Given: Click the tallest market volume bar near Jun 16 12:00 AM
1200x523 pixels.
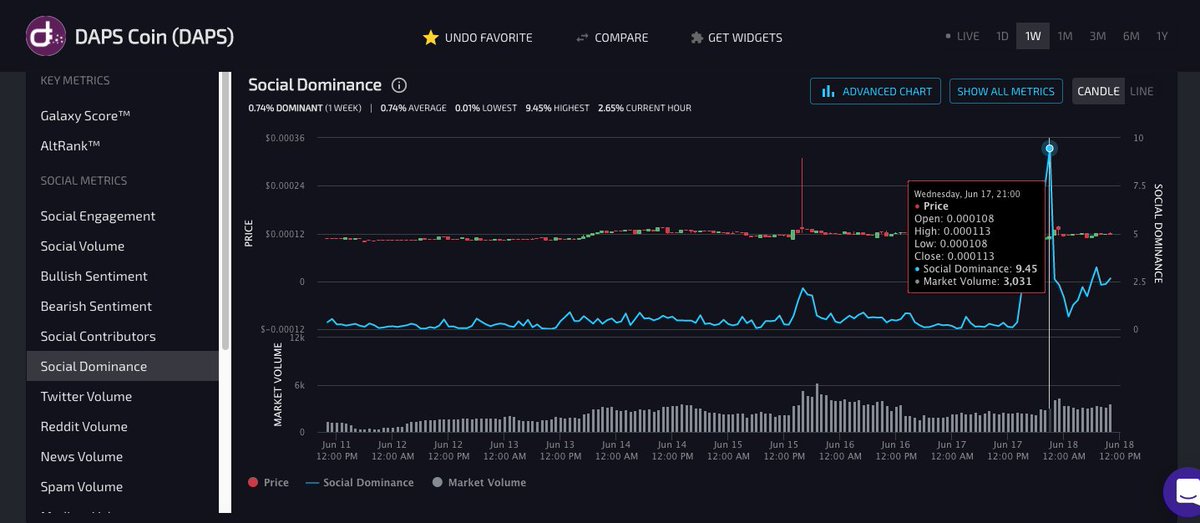Looking at the screenshot, I should pos(817,408).
